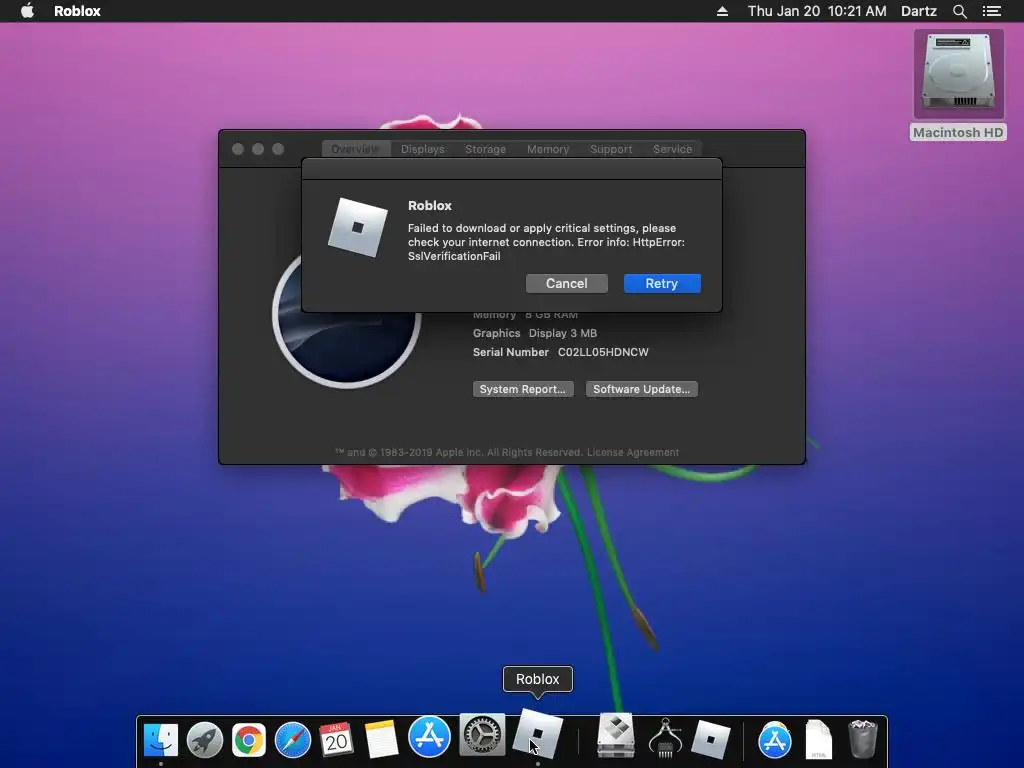Cancel the Roblox error dialog
The height and width of the screenshot is (768, 1024).
click(567, 283)
